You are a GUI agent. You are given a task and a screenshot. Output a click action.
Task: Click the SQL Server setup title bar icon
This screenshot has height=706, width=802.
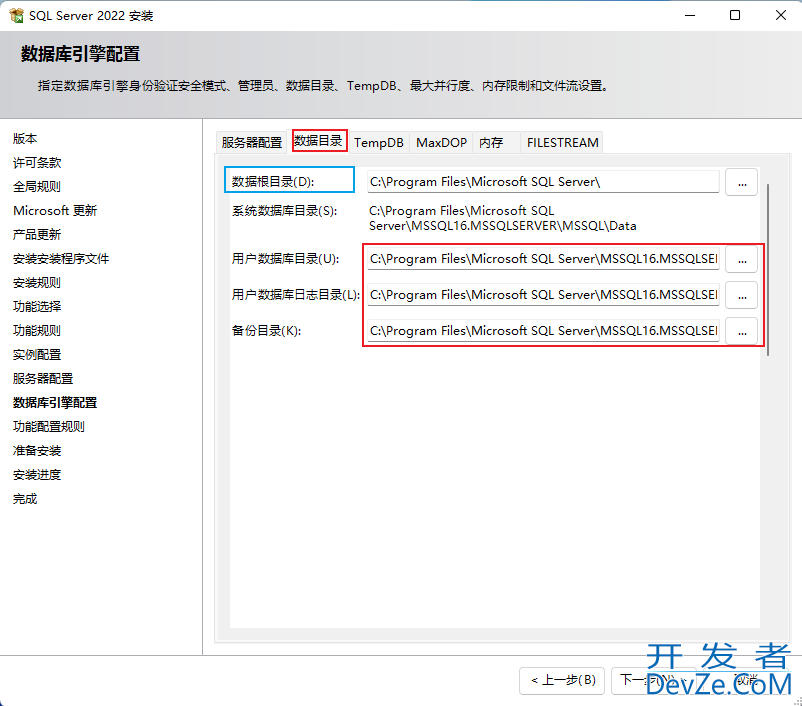16,15
